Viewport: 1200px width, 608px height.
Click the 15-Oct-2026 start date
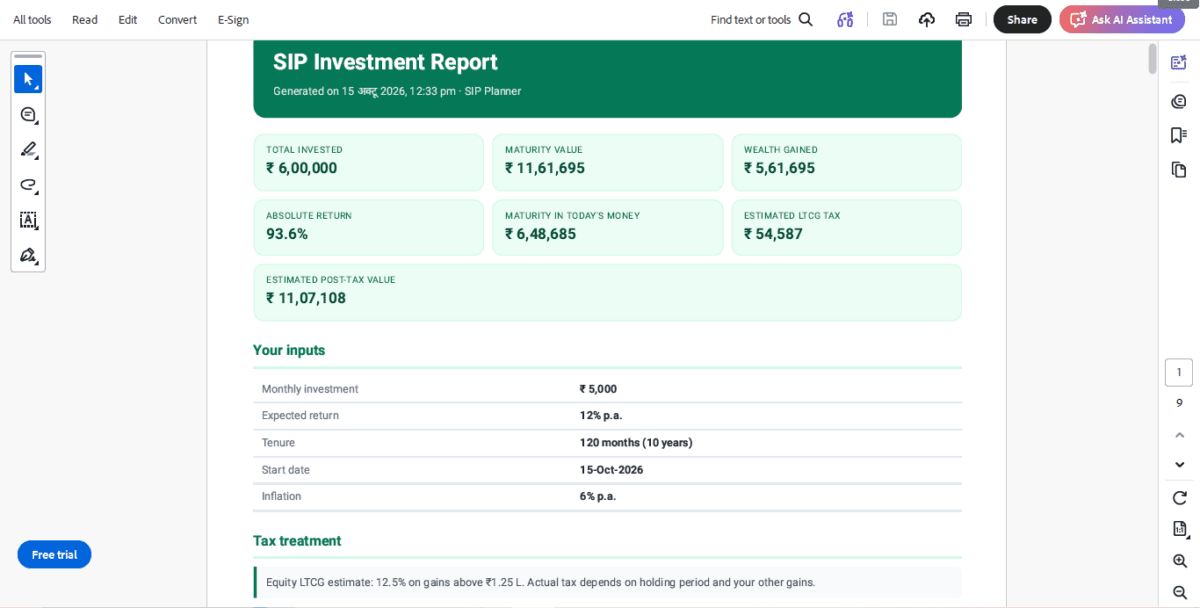click(x=611, y=469)
